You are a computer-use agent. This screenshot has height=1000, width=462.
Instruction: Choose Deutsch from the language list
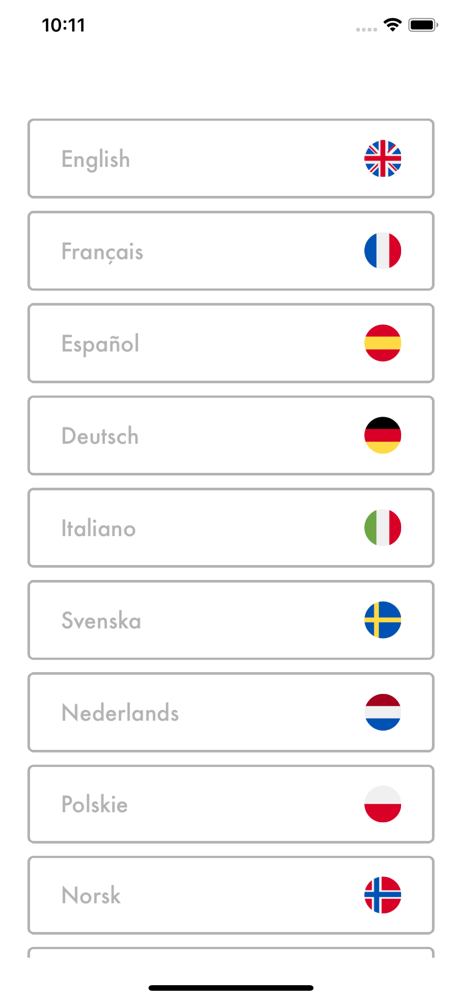[231, 435]
